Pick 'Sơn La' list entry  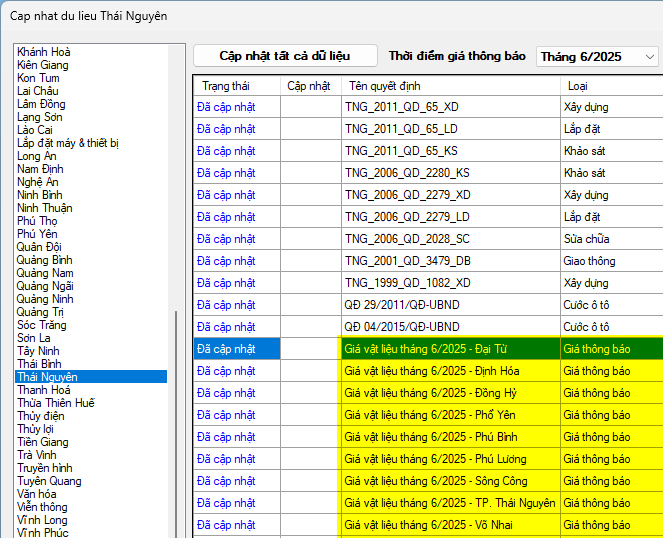tap(33, 338)
